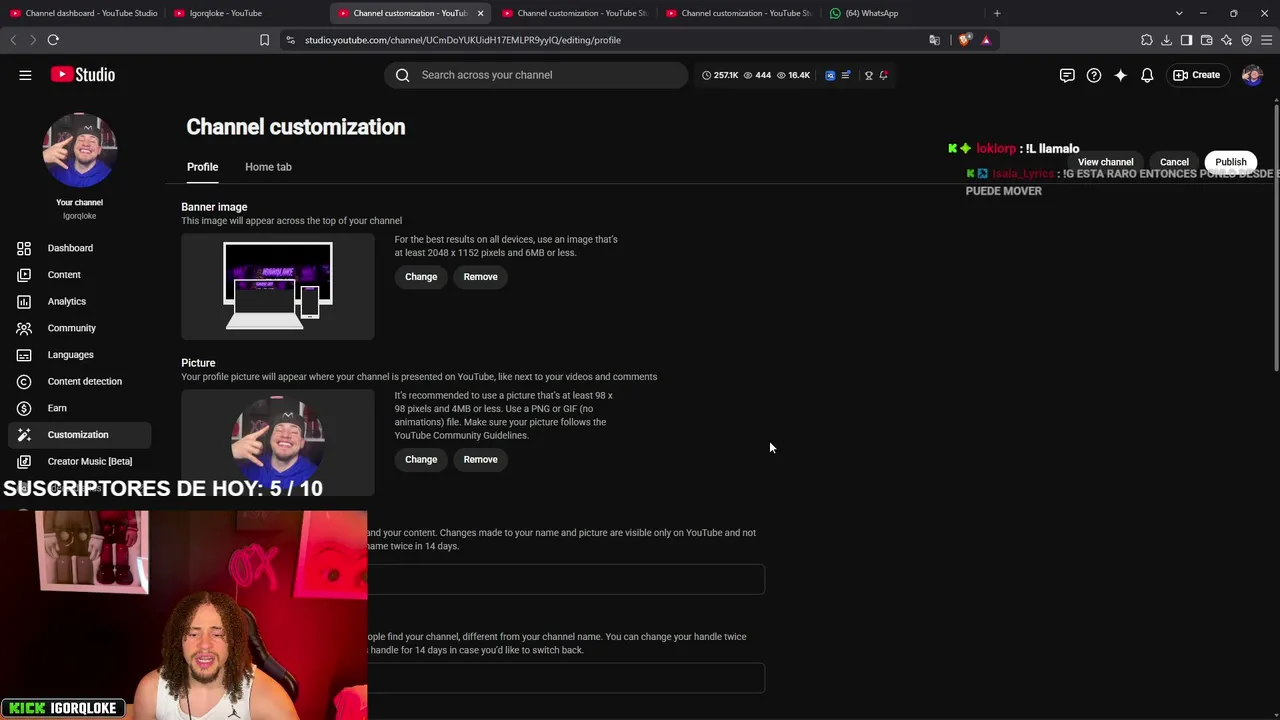Bookmark this page with the bookmark icon
The width and height of the screenshot is (1280, 720).
point(264,40)
